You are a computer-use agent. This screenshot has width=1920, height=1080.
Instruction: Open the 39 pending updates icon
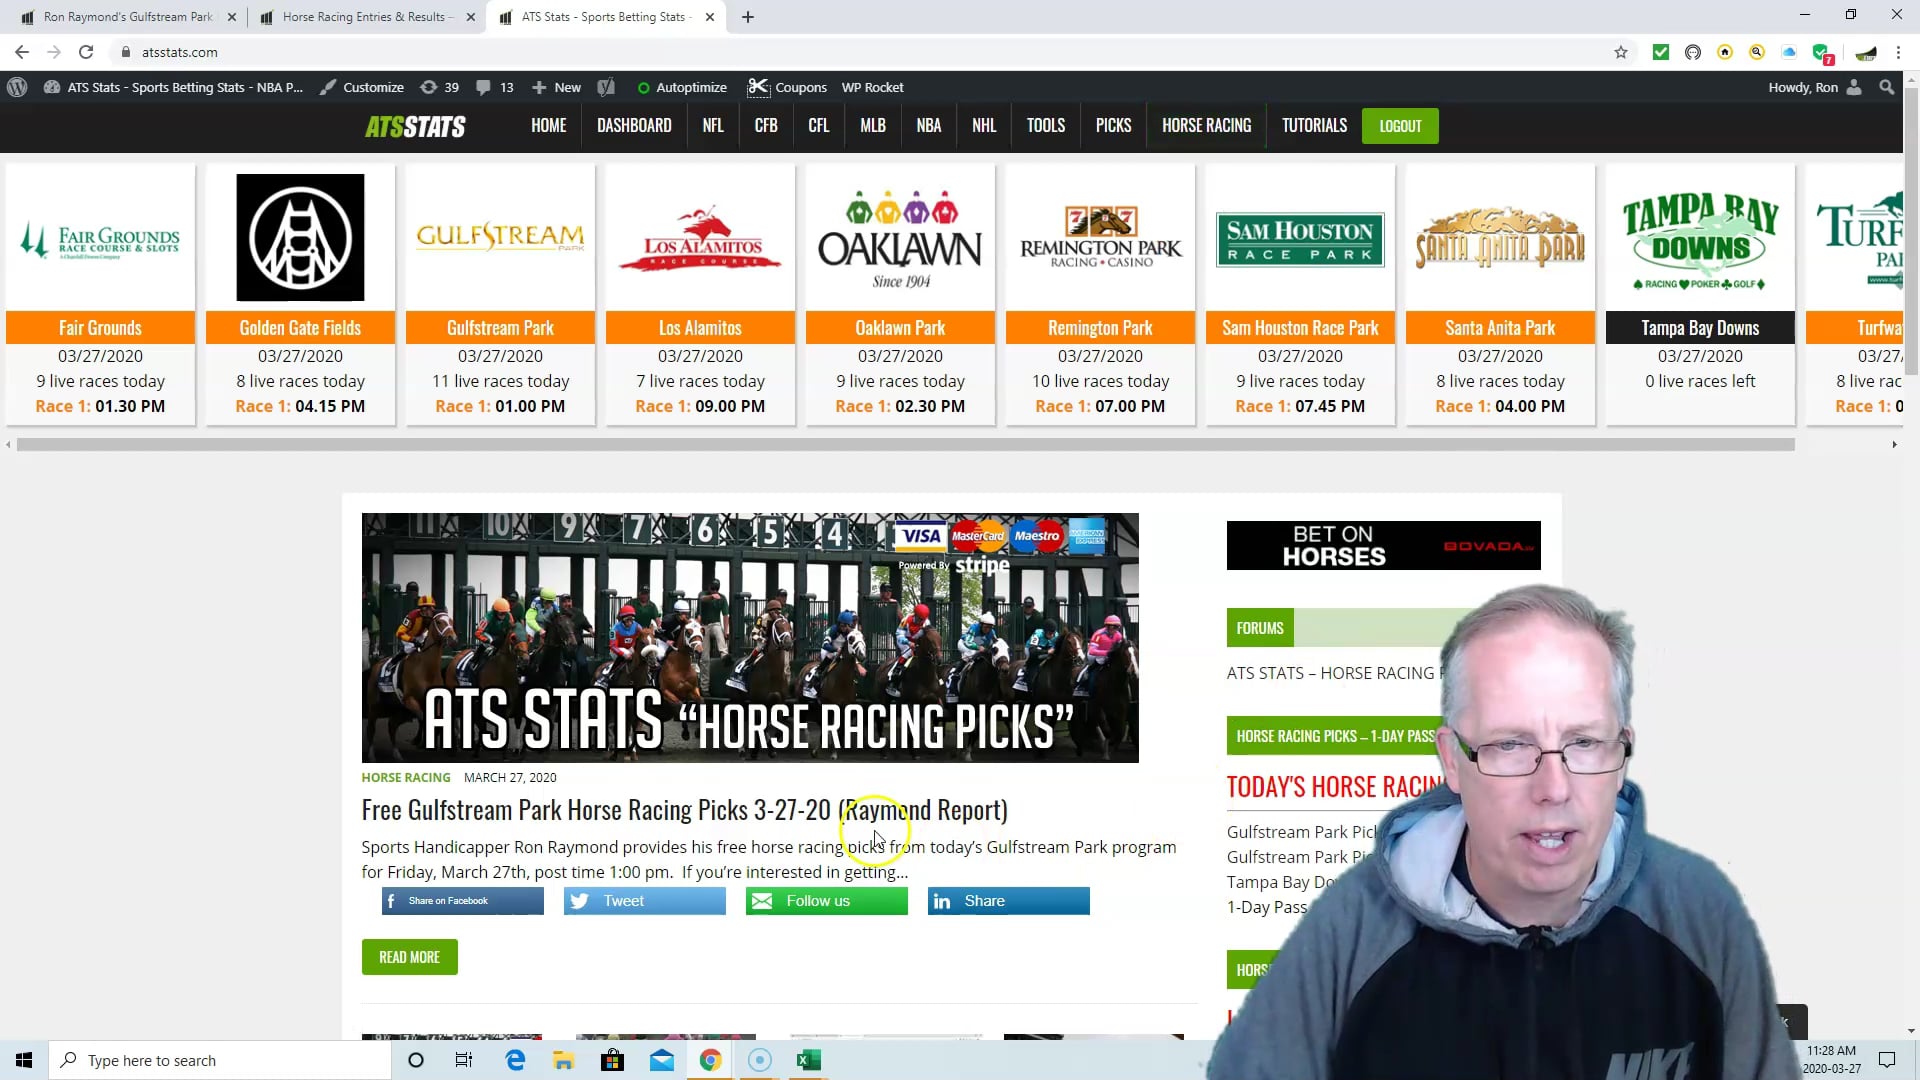[x=440, y=87]
